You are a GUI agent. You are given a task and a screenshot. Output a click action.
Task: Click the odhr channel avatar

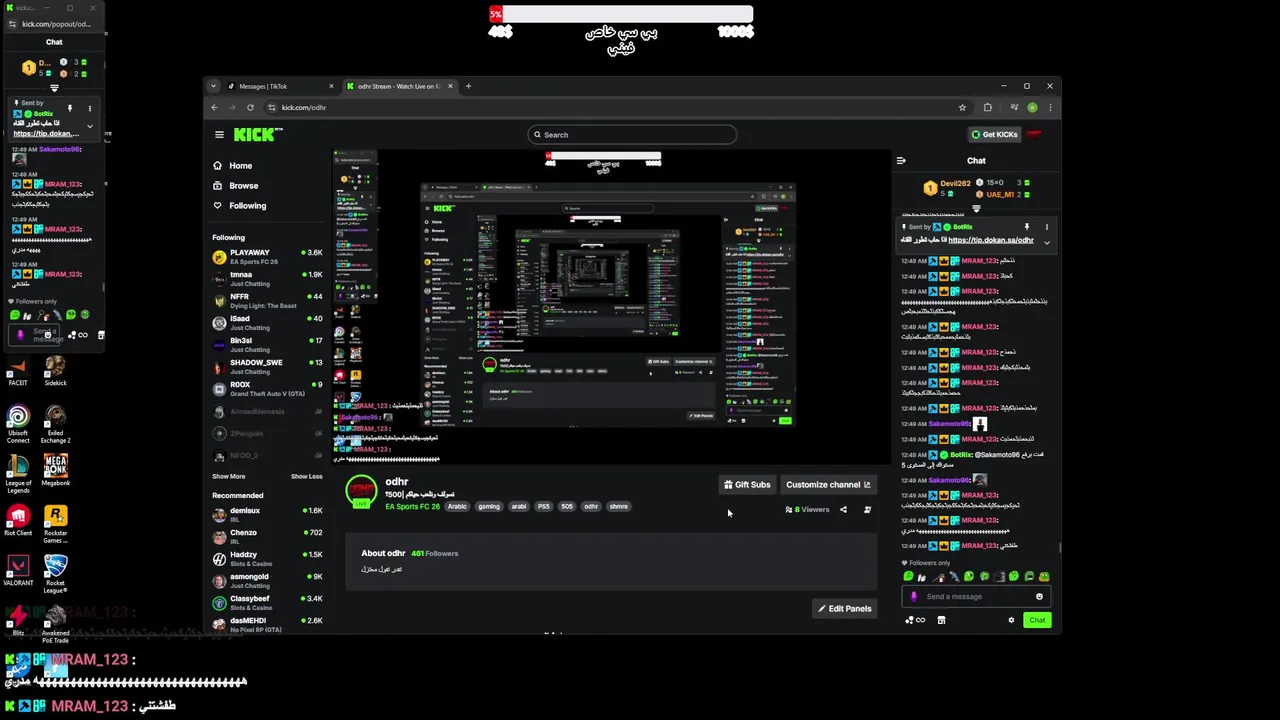click(x=361, y=492)
